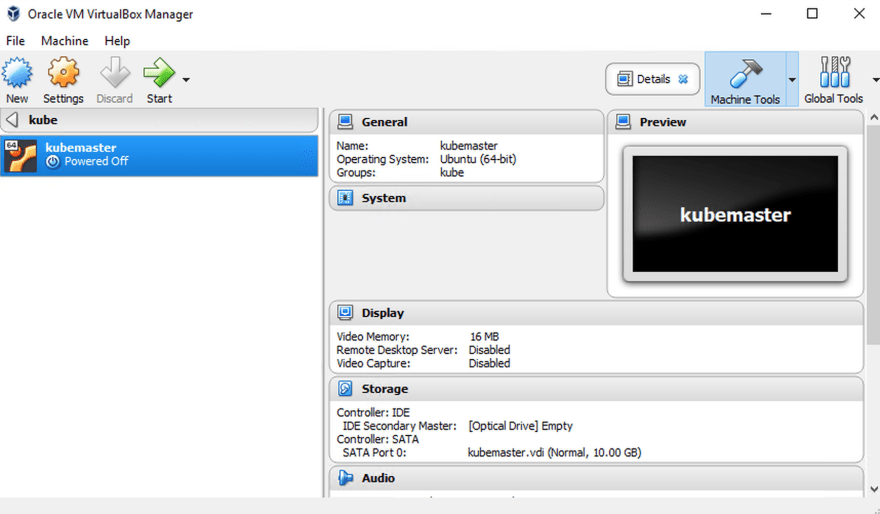
Task: Open the Audio section header
Action: tap(596, 478)
